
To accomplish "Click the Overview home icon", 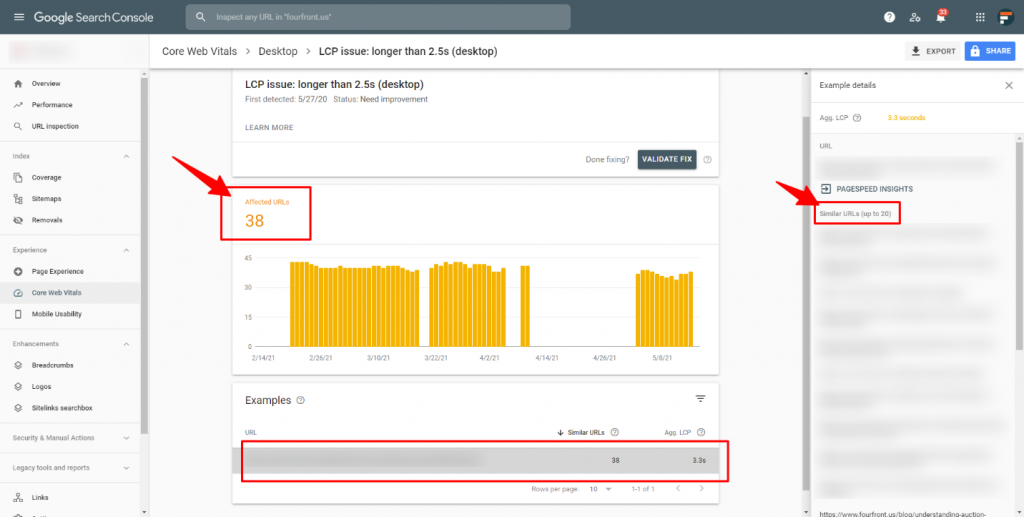I will point(18,84).
